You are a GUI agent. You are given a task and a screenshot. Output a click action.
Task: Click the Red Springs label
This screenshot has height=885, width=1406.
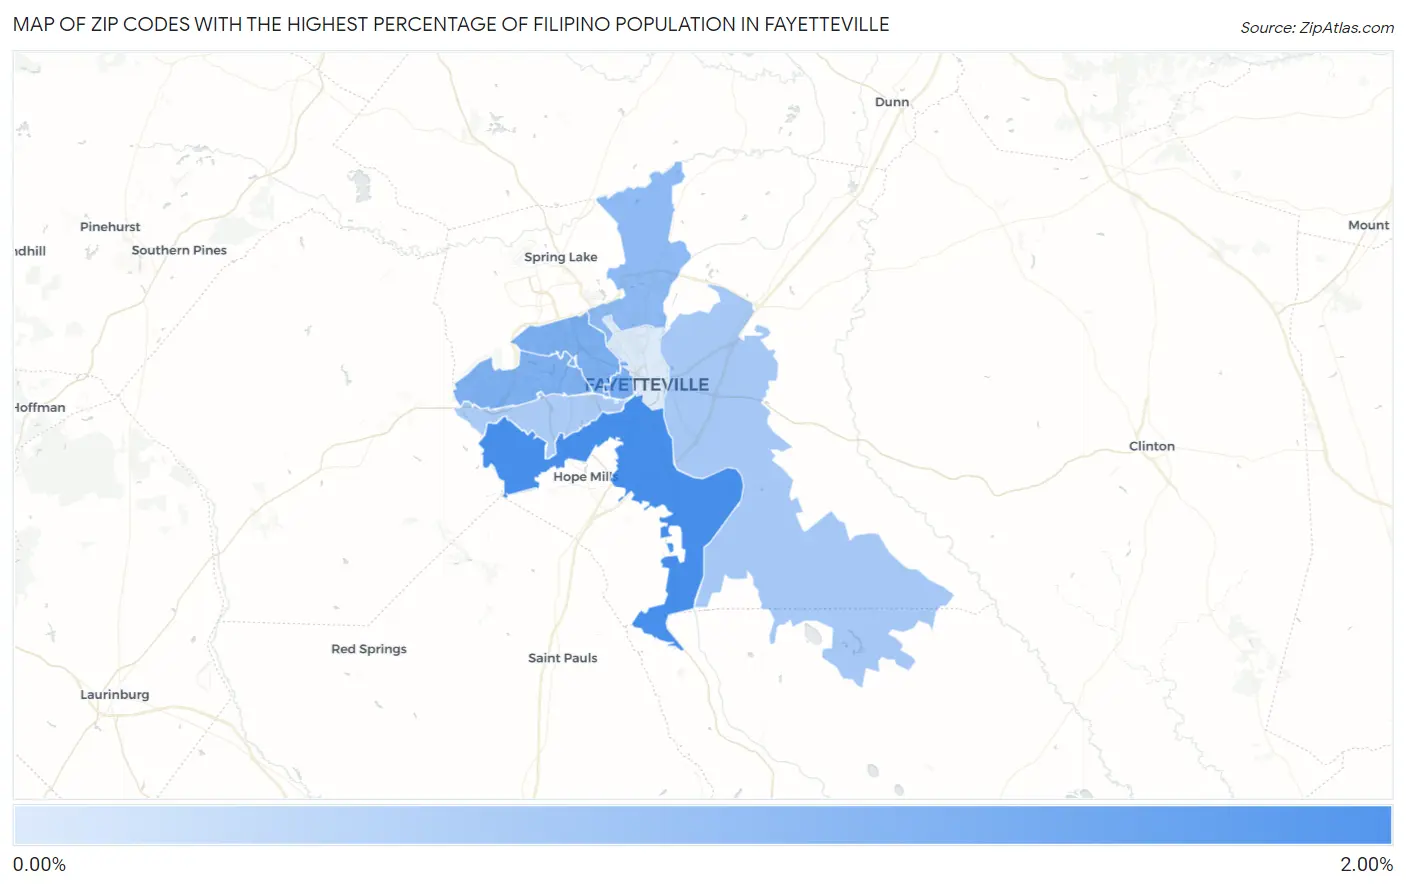(369, 649)
